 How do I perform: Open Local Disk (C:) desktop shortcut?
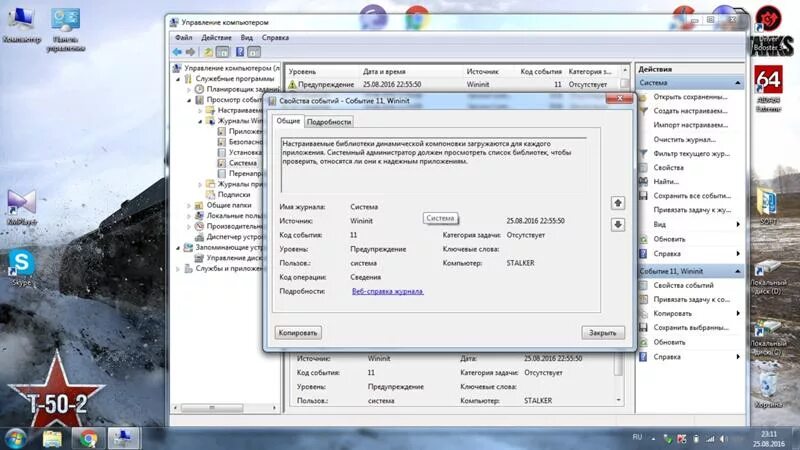pos(768,338)
